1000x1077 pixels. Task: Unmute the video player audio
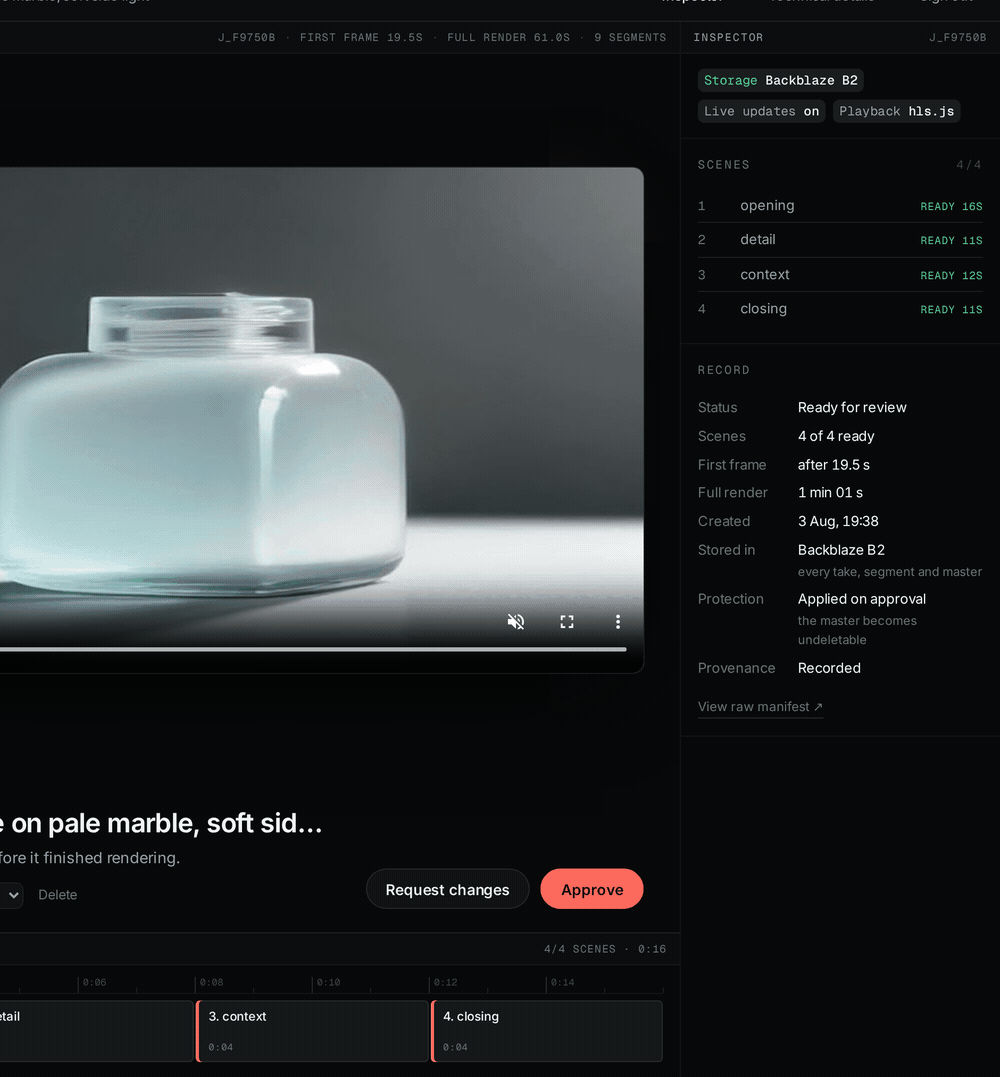pos(516,622)
